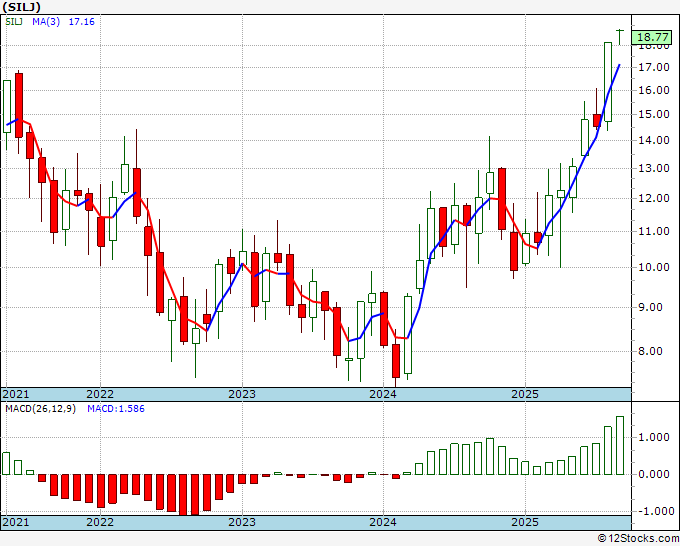Click the 17.00 price axis label
This screenshot has height=546, width=680.
point(654,67)
